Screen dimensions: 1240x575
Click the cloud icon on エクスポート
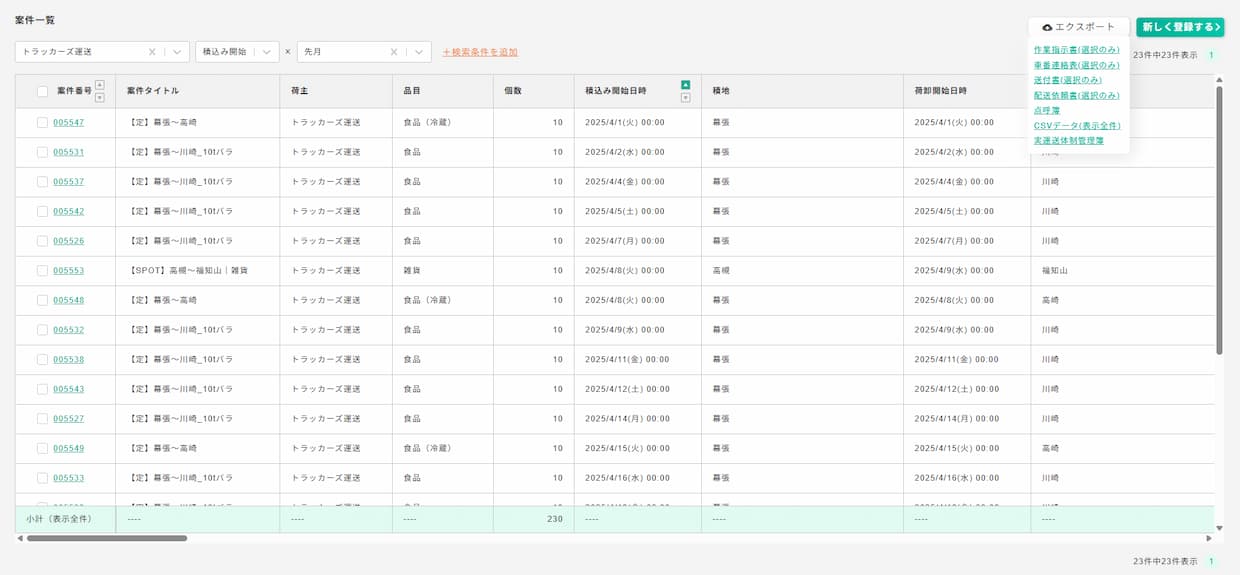click(1047, 27)
